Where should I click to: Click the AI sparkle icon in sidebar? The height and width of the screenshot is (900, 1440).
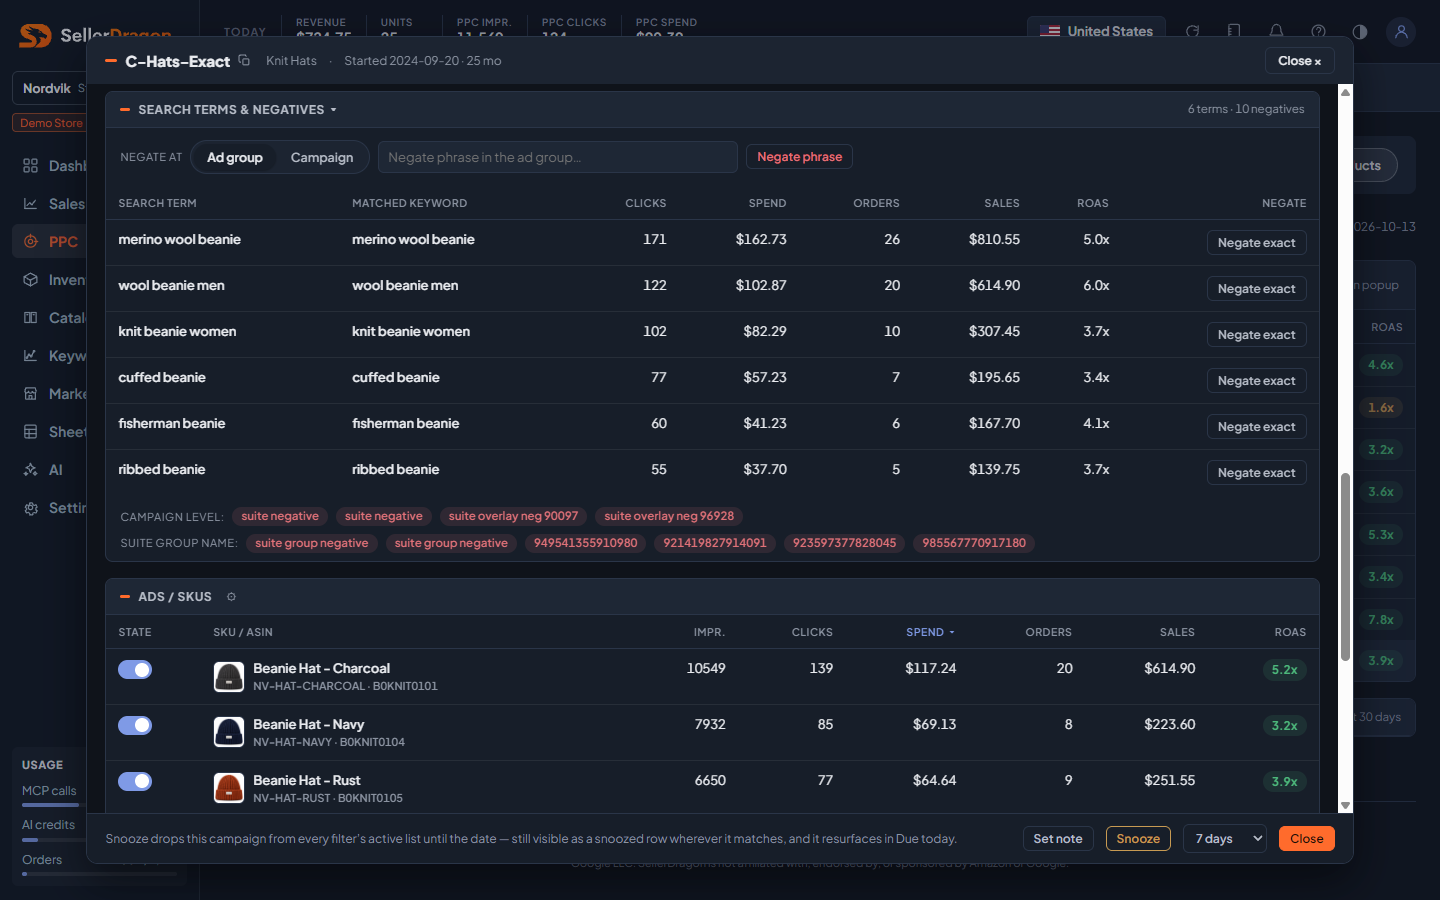click(31, 470)
